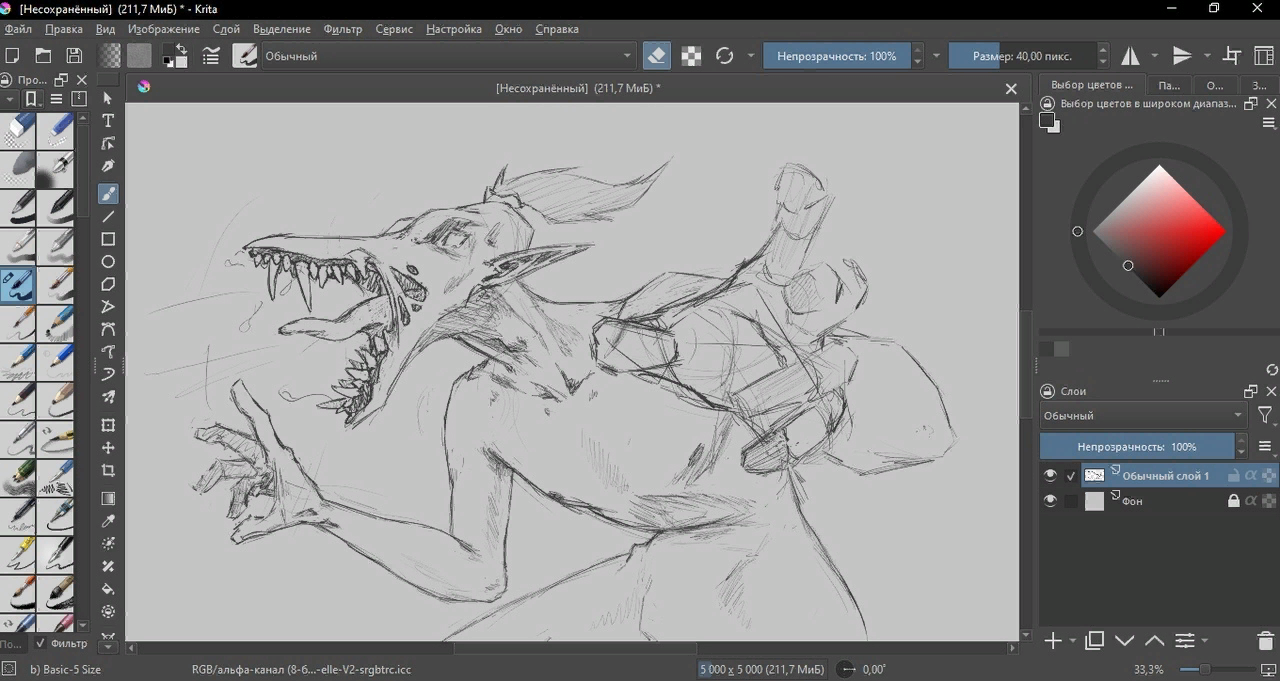1280x681 pixels.
Task: Adjust the brush Непрозрачность slider in toolbar
Action: point(836,56)
